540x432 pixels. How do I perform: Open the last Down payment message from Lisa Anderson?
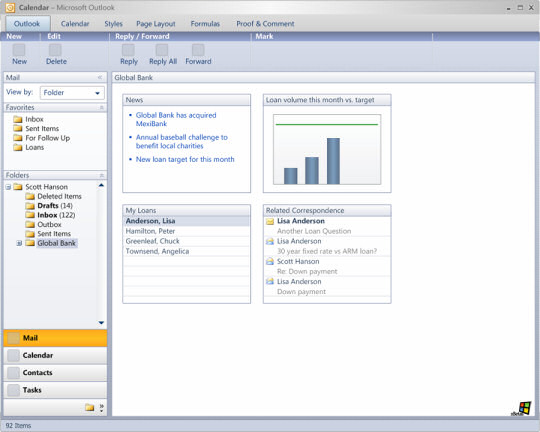[327, 287]
